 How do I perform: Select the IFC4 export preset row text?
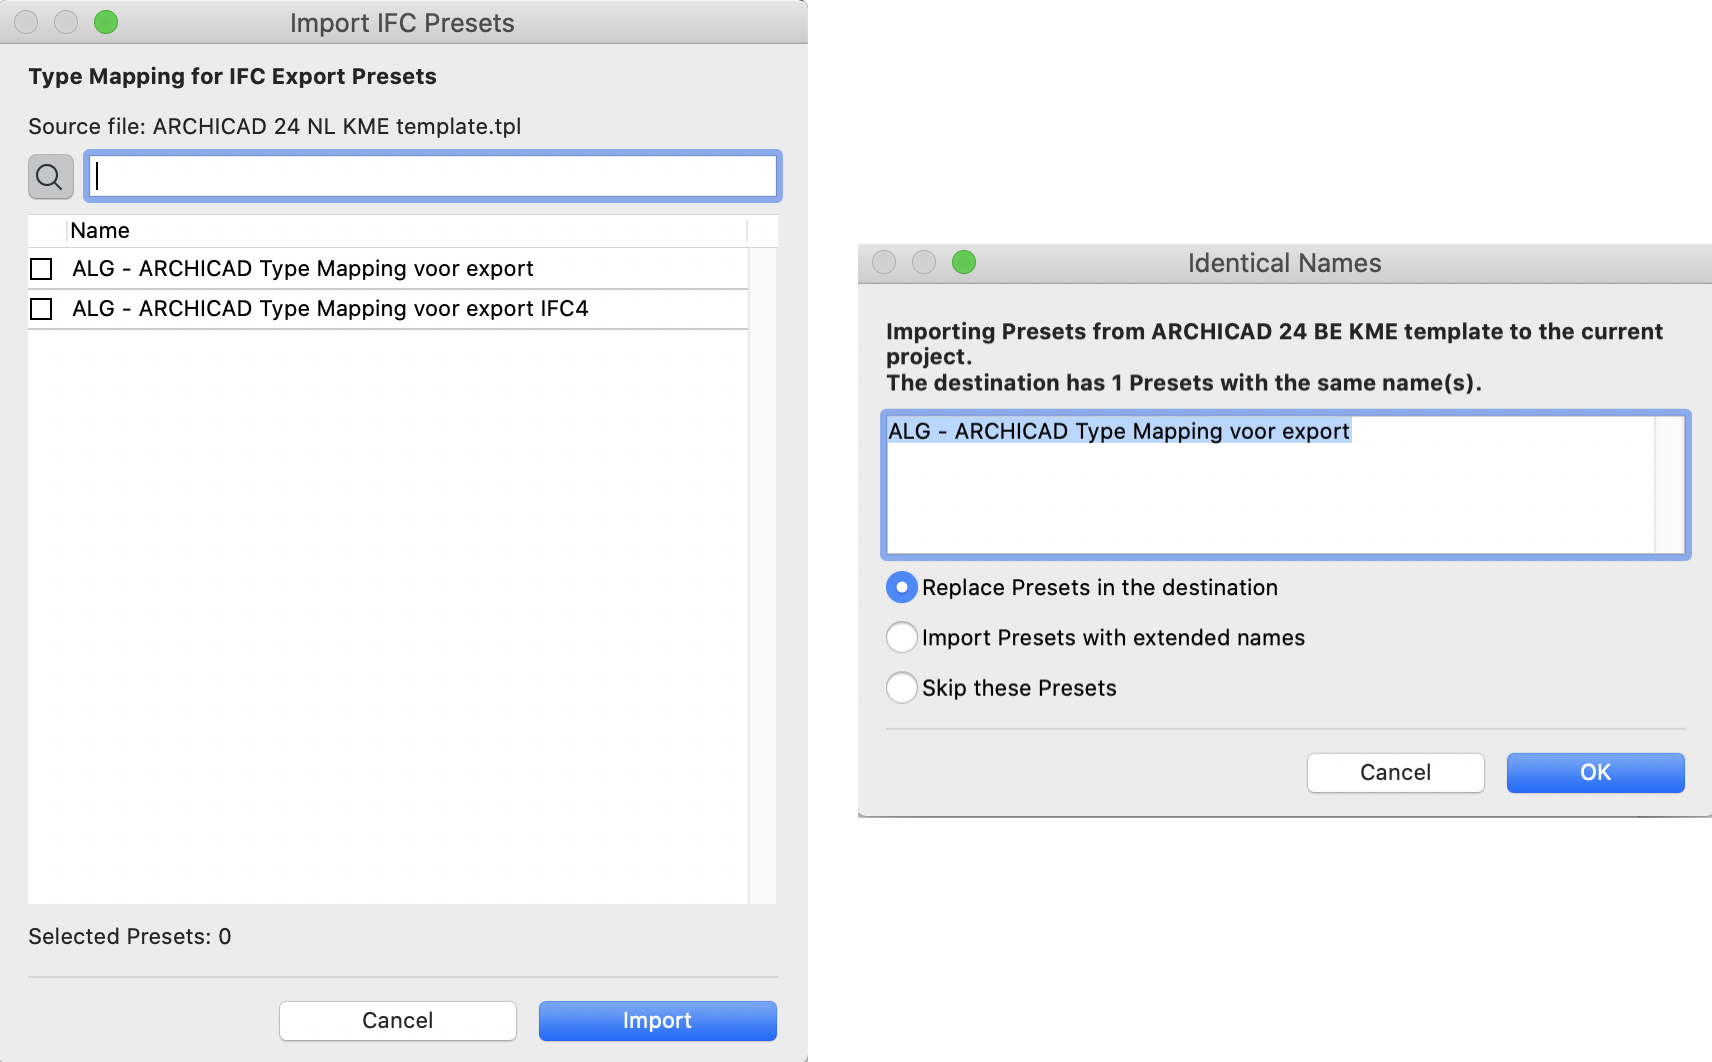[330, 309]
